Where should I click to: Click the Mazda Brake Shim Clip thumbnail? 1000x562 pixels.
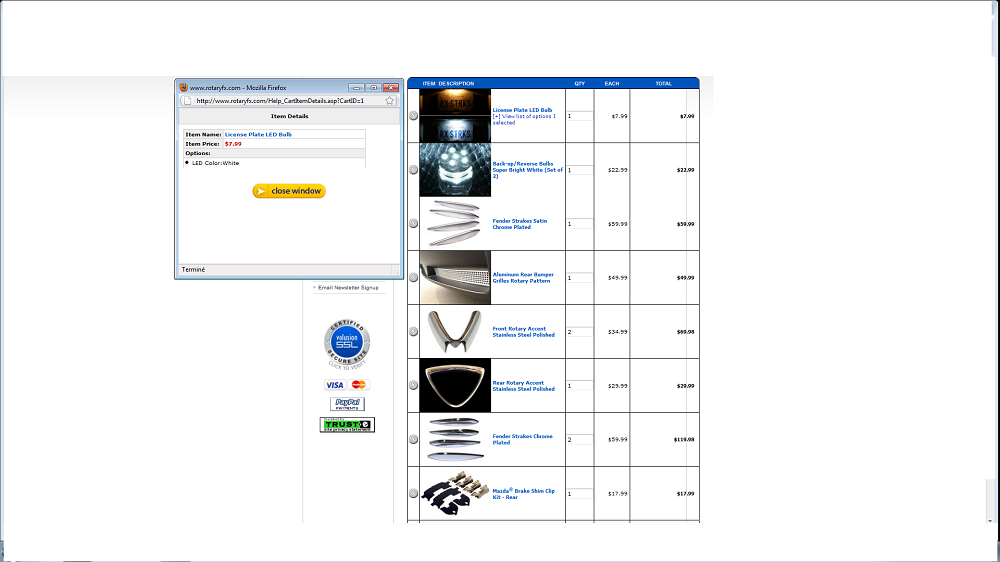click(455, 493)
